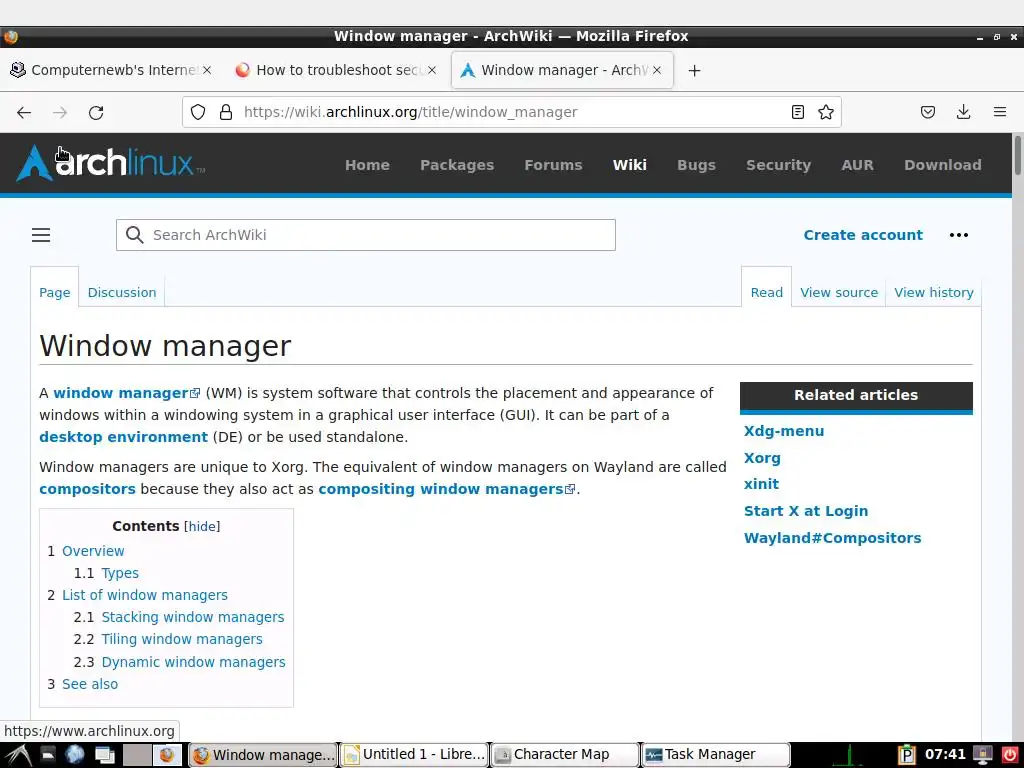Jump to 2.2 Tiling window managers
The height and width of the screenshot is (768, 1024).
pos(182,639)
